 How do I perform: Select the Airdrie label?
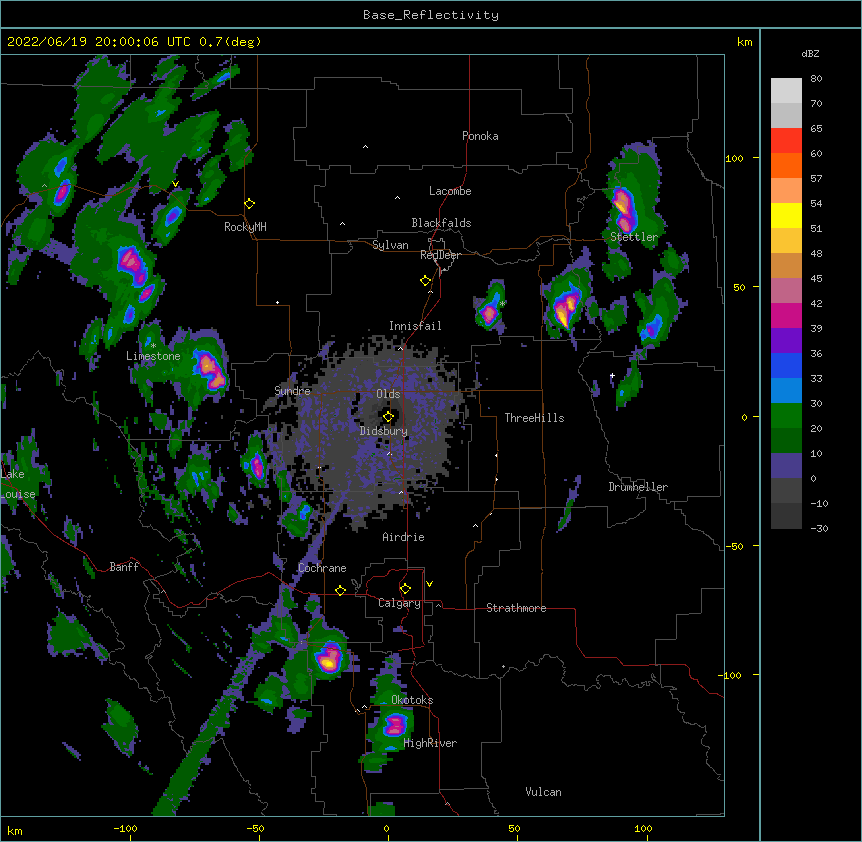pos(403,537)
